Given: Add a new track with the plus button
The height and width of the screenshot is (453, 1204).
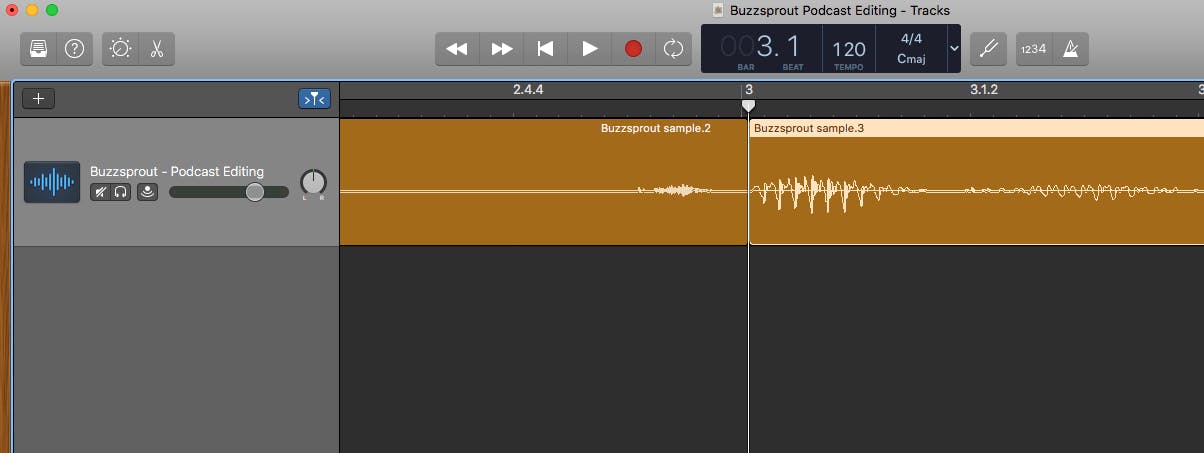Looking at the screenshot, I should 39,98.
